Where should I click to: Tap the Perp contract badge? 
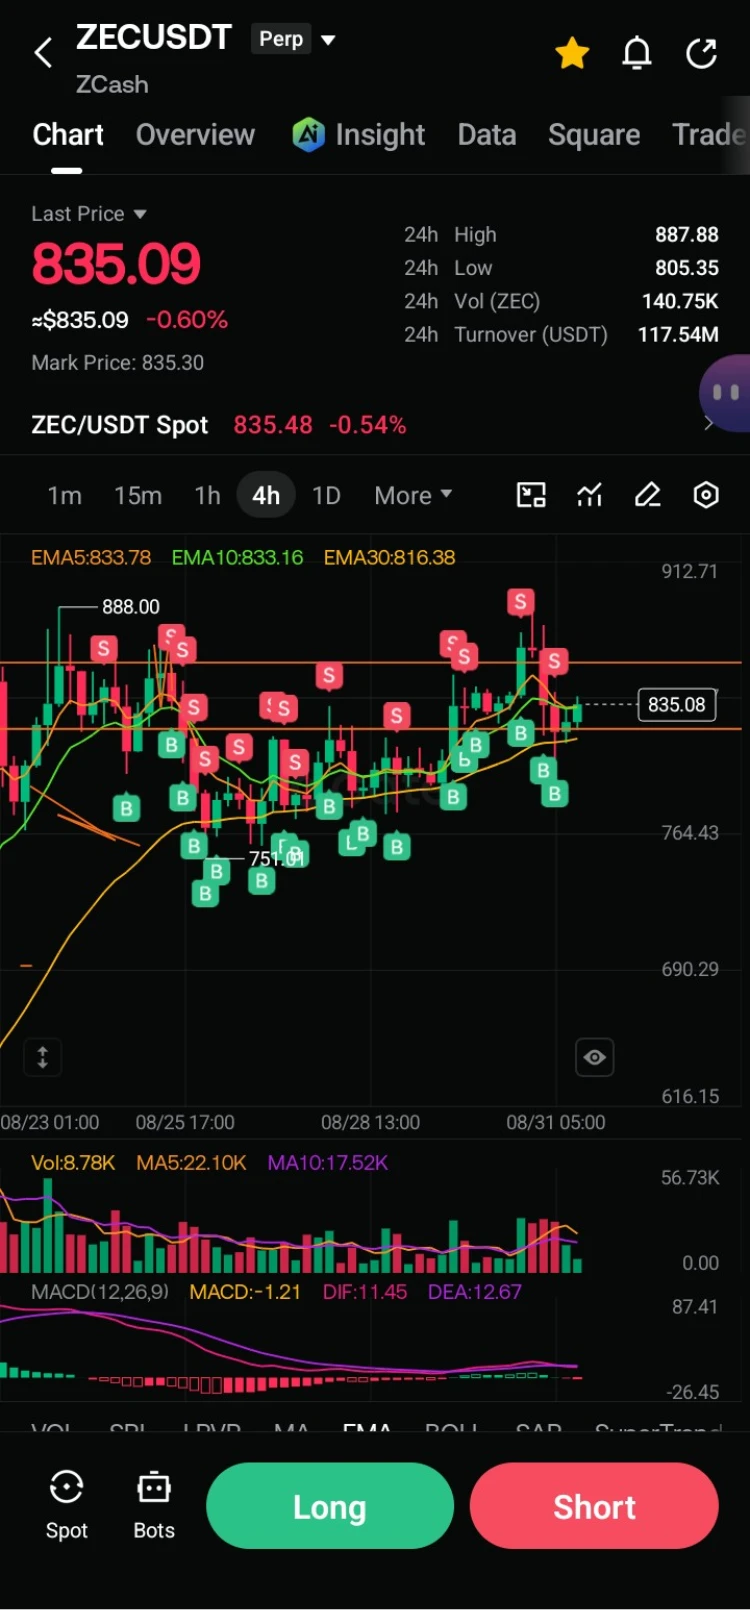coord(281,39)
